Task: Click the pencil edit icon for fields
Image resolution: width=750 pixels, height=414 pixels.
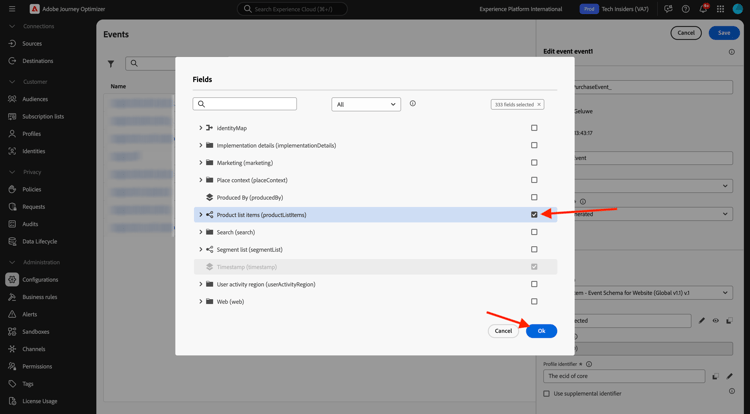Action: 702,321
